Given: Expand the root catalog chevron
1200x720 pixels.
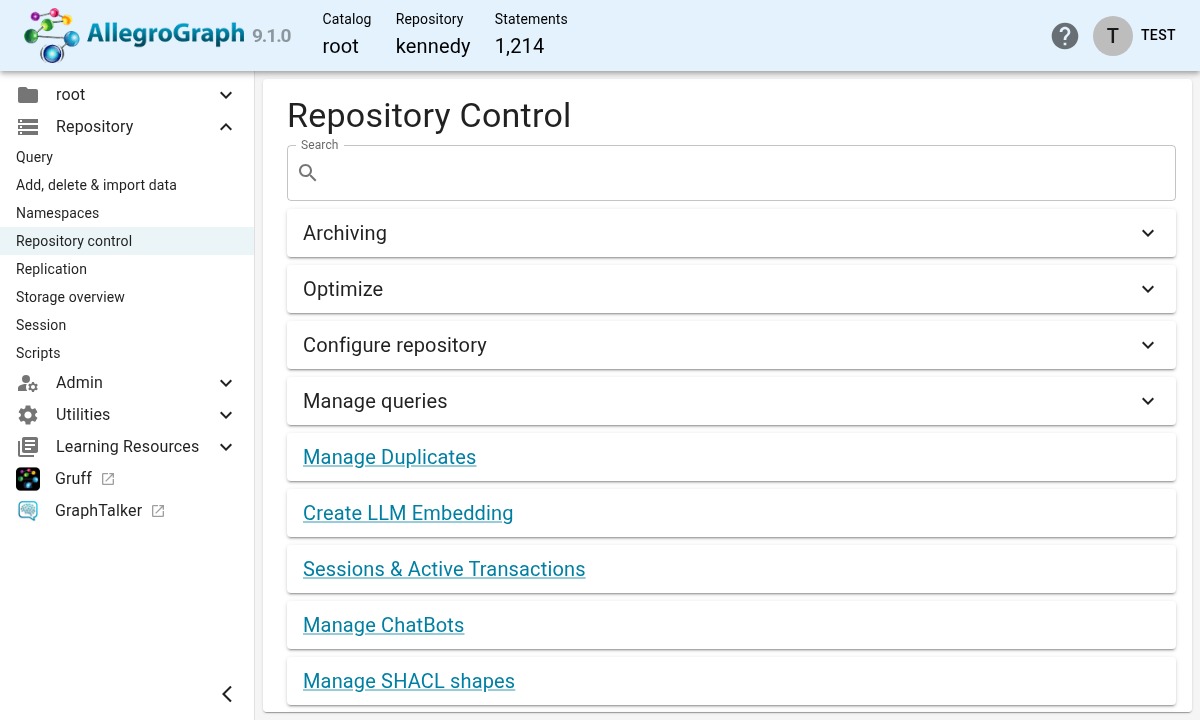Looking at the screenshot, I should coord(226,95).
